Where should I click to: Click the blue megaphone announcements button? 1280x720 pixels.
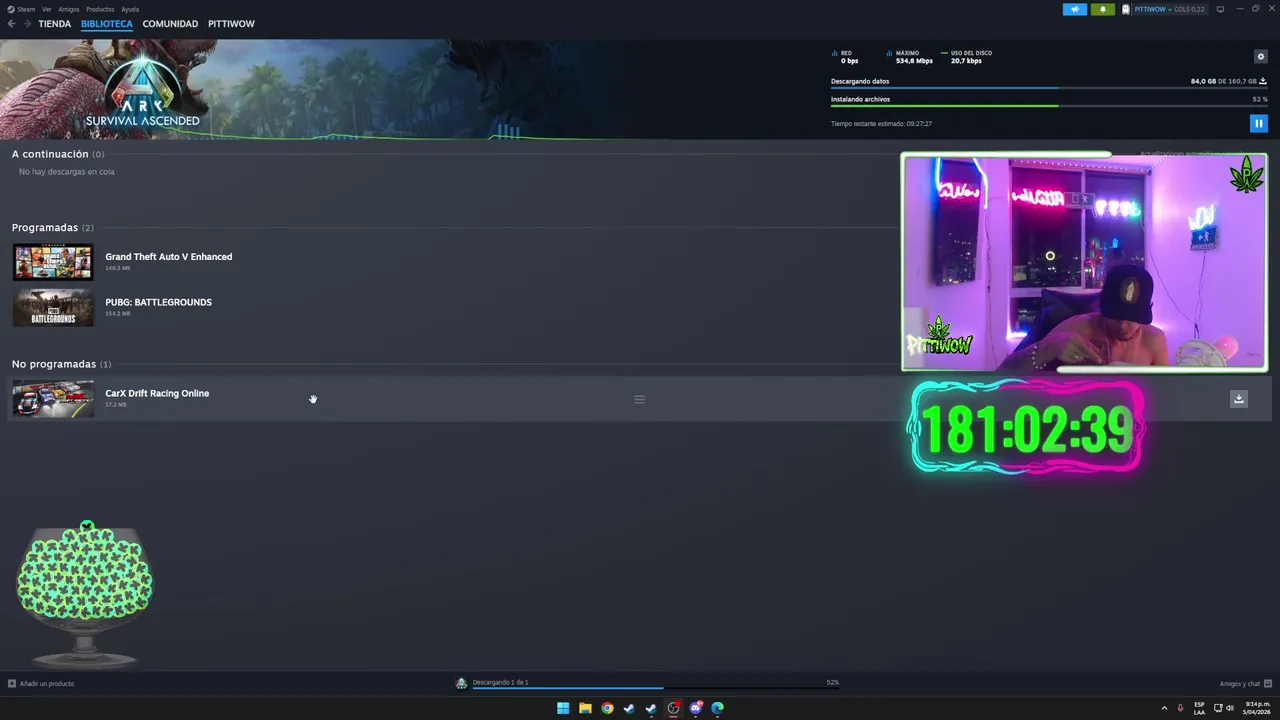click(x=1075, y=9)
